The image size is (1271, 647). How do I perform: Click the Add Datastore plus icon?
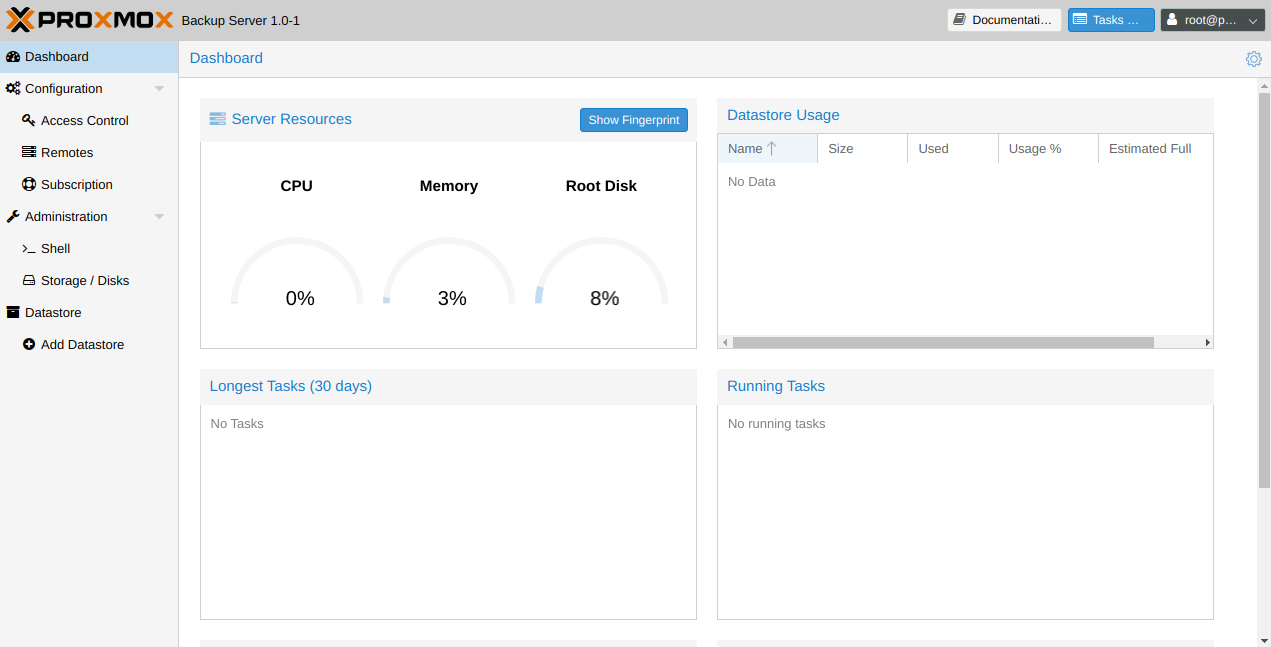(29, 344)
